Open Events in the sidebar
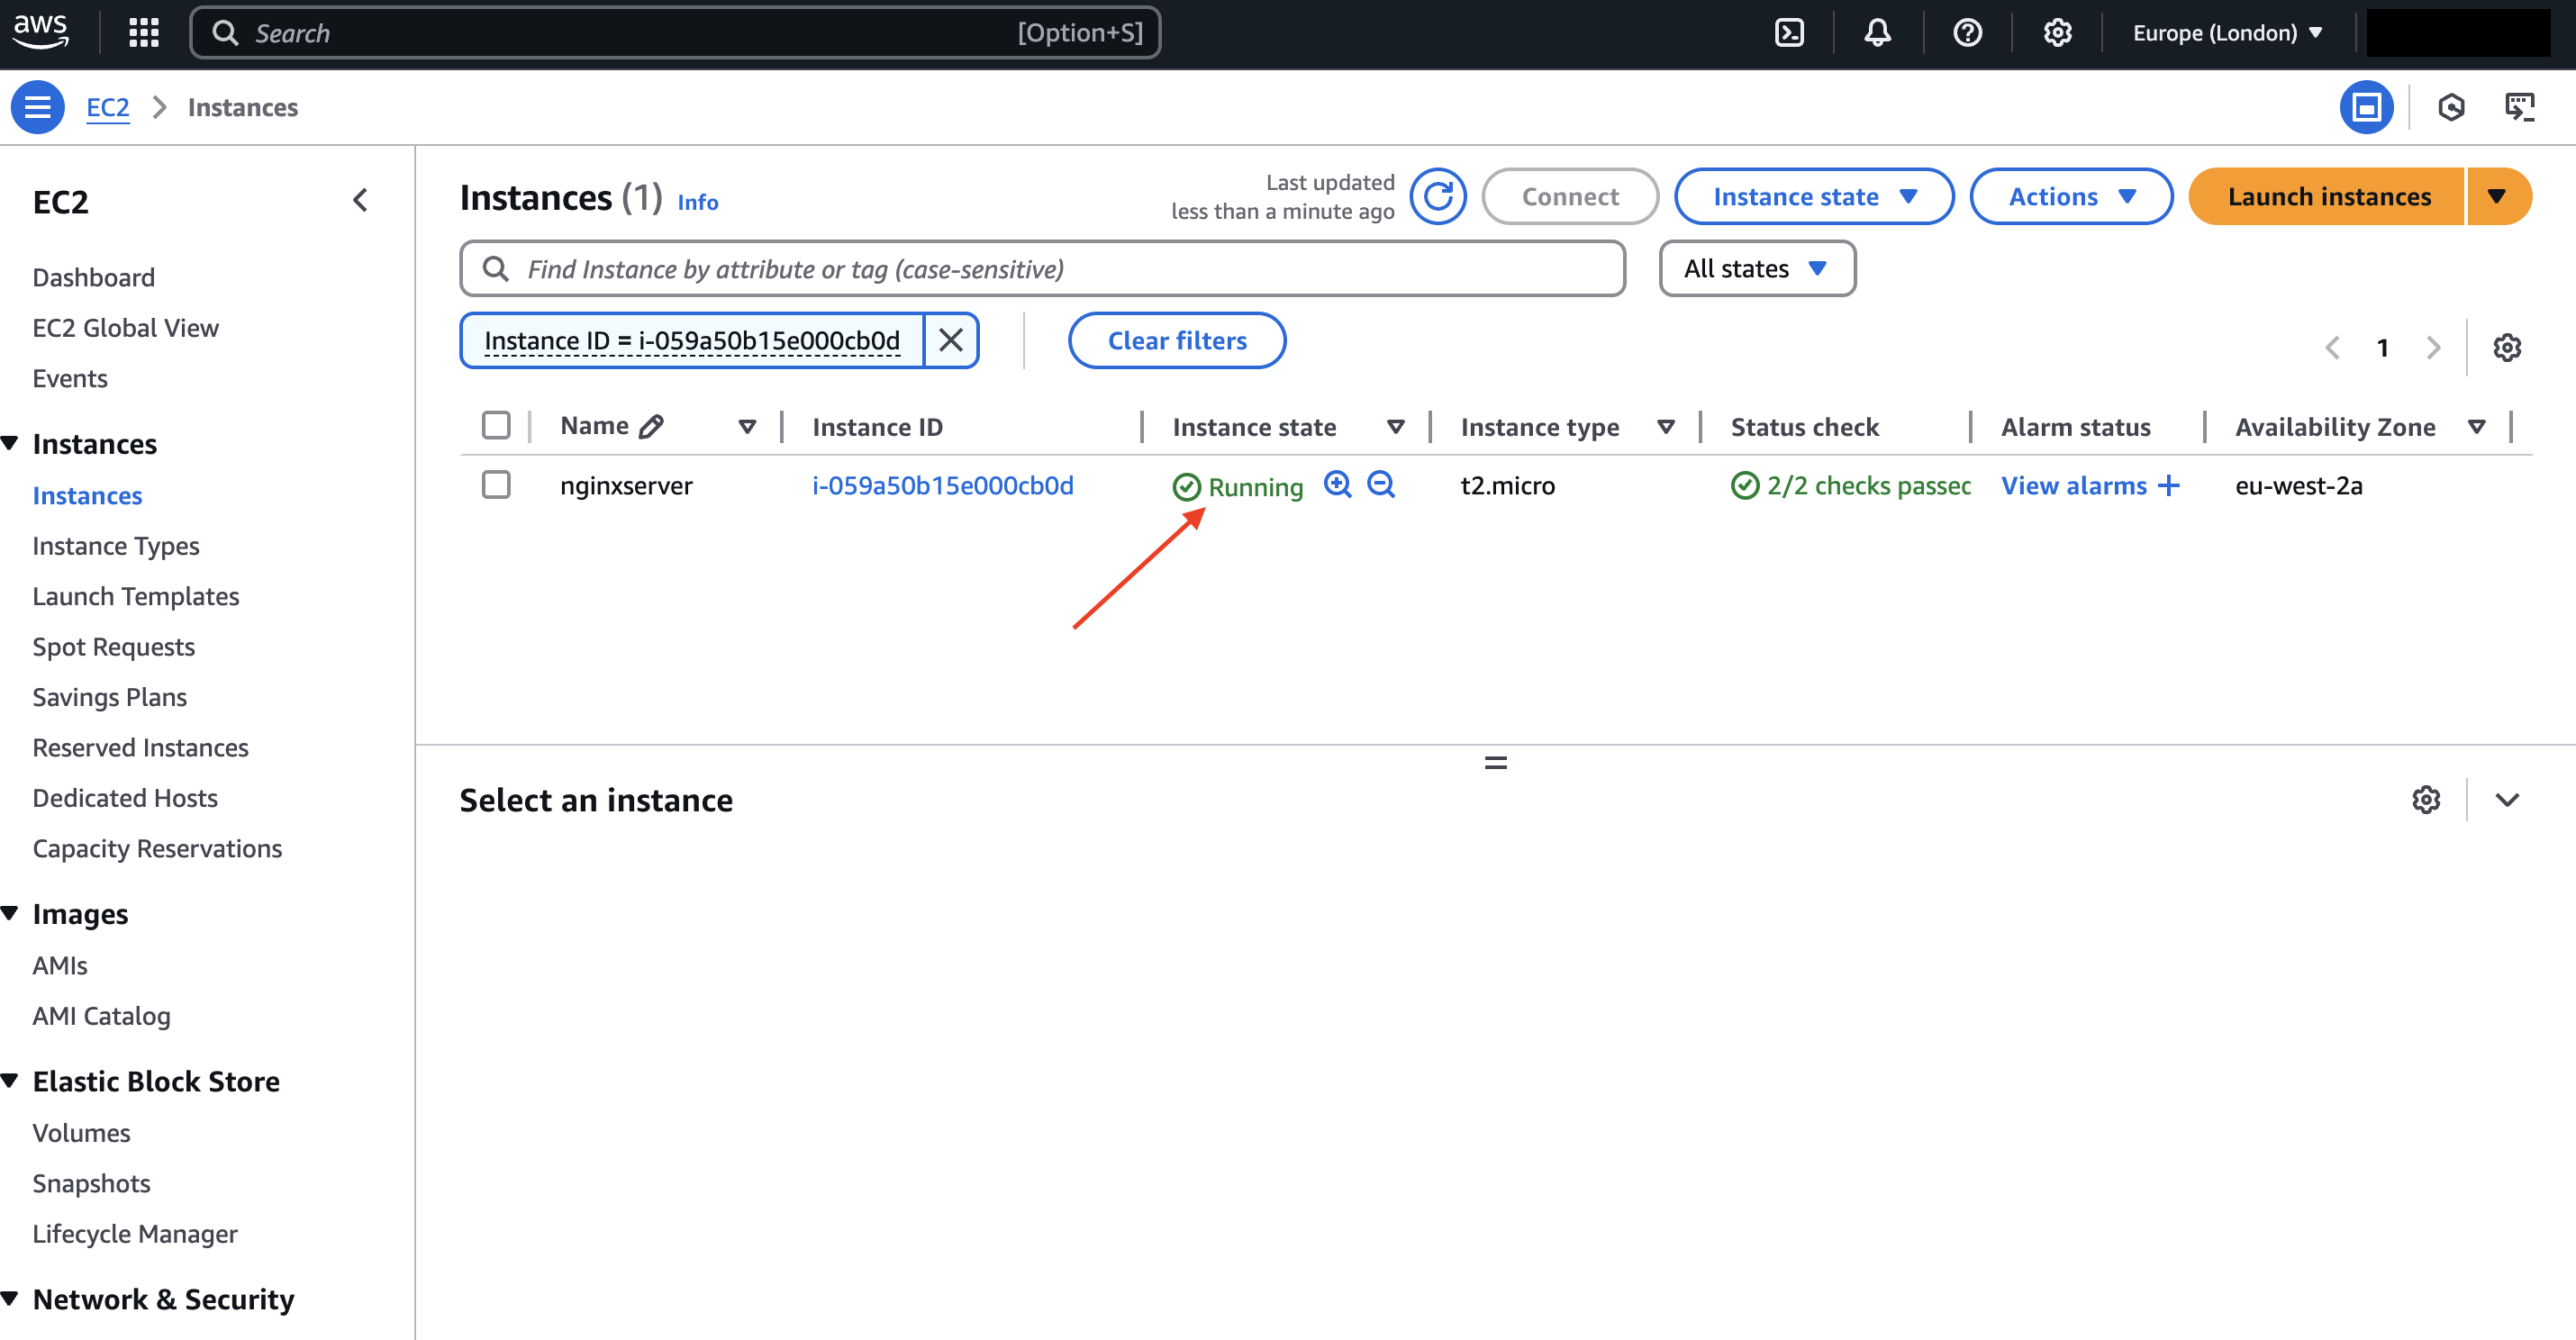The height and width of the screenshot is (1340, 2576). (x=70, y=378)
